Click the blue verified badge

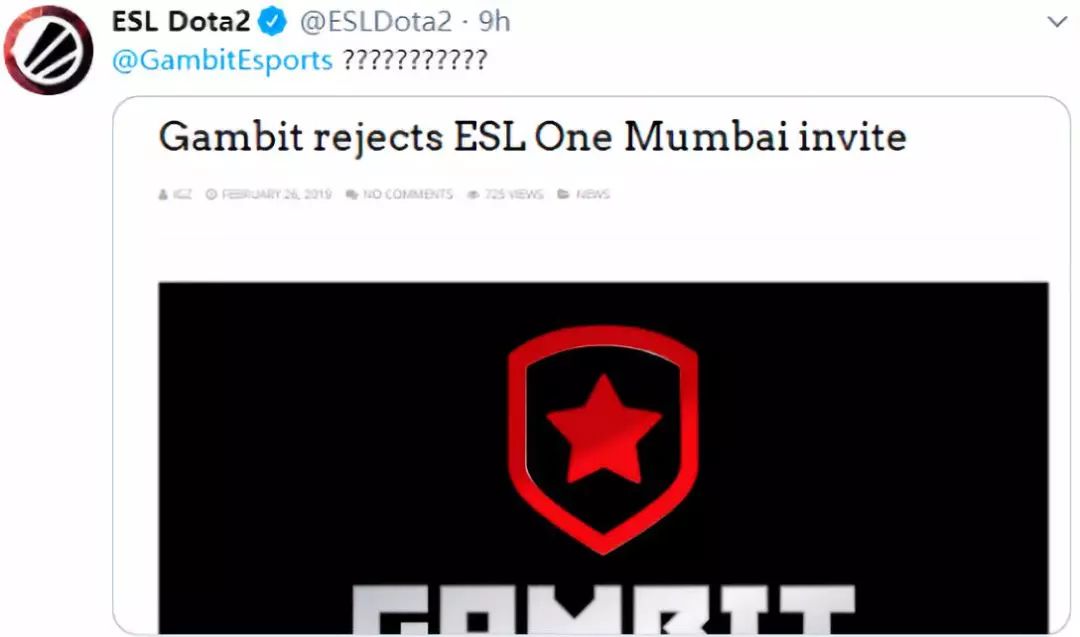[x=272, y=22]
